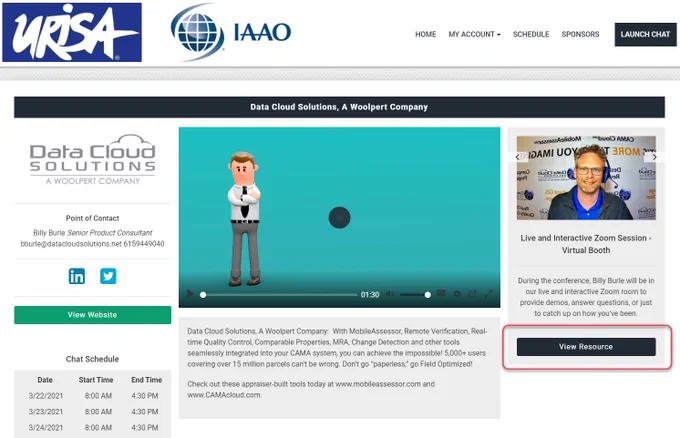Adjust the video volume slider
The width and height of the screenshot is (680, 438).
[x=415, y=294]
